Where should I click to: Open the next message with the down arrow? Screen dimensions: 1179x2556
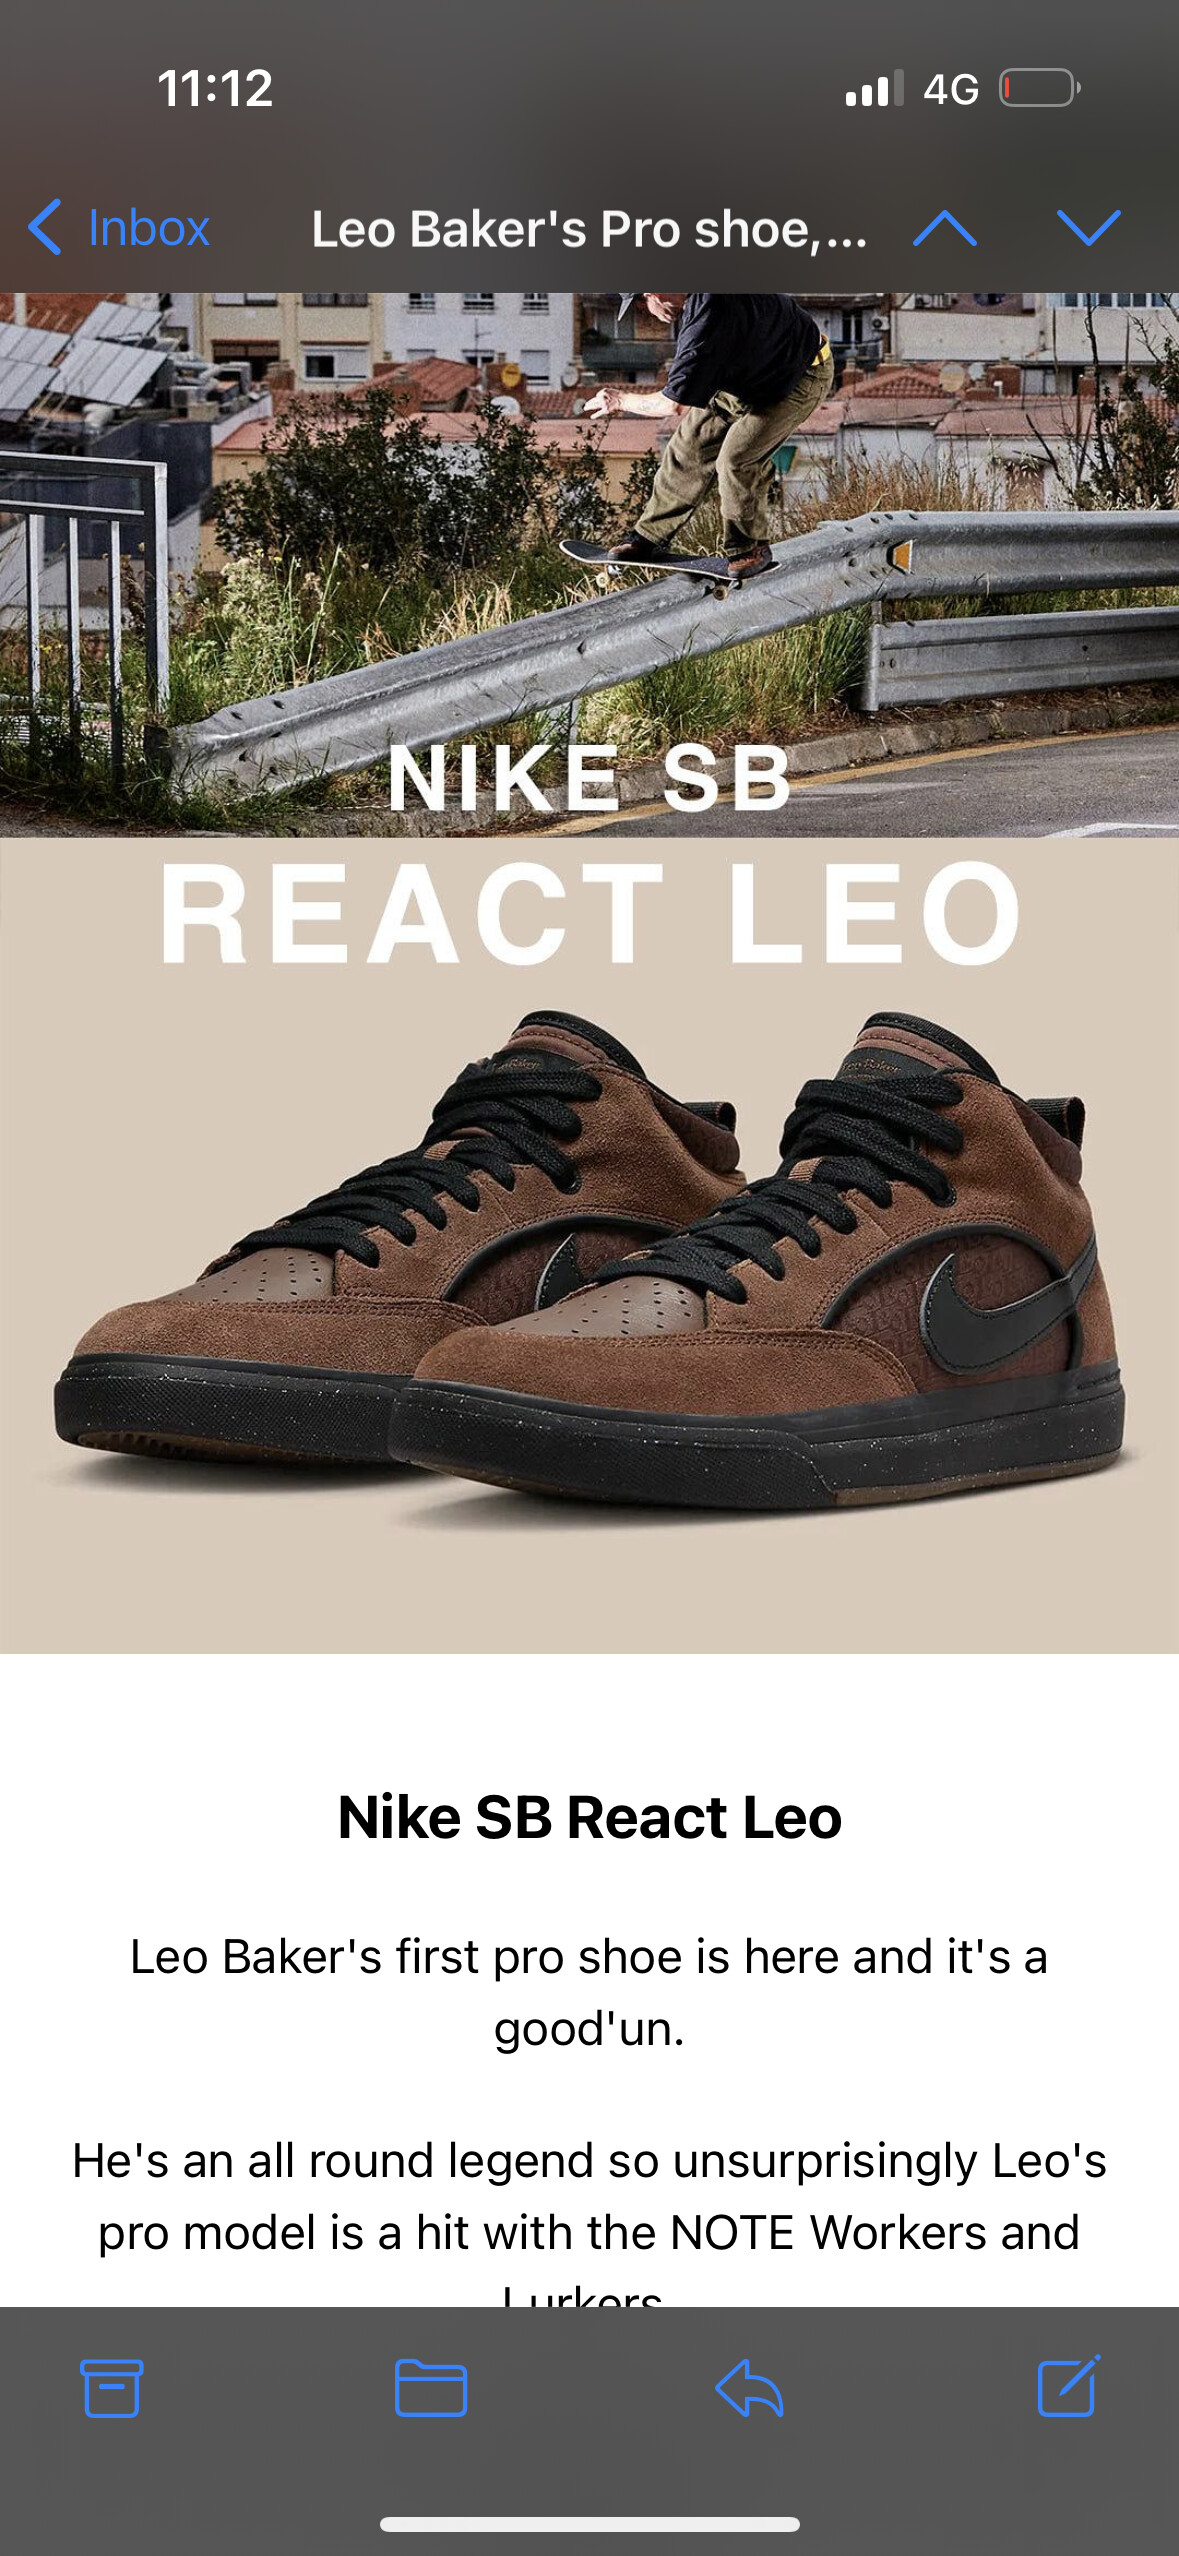pyautogui.click(x=1088, y=228)
